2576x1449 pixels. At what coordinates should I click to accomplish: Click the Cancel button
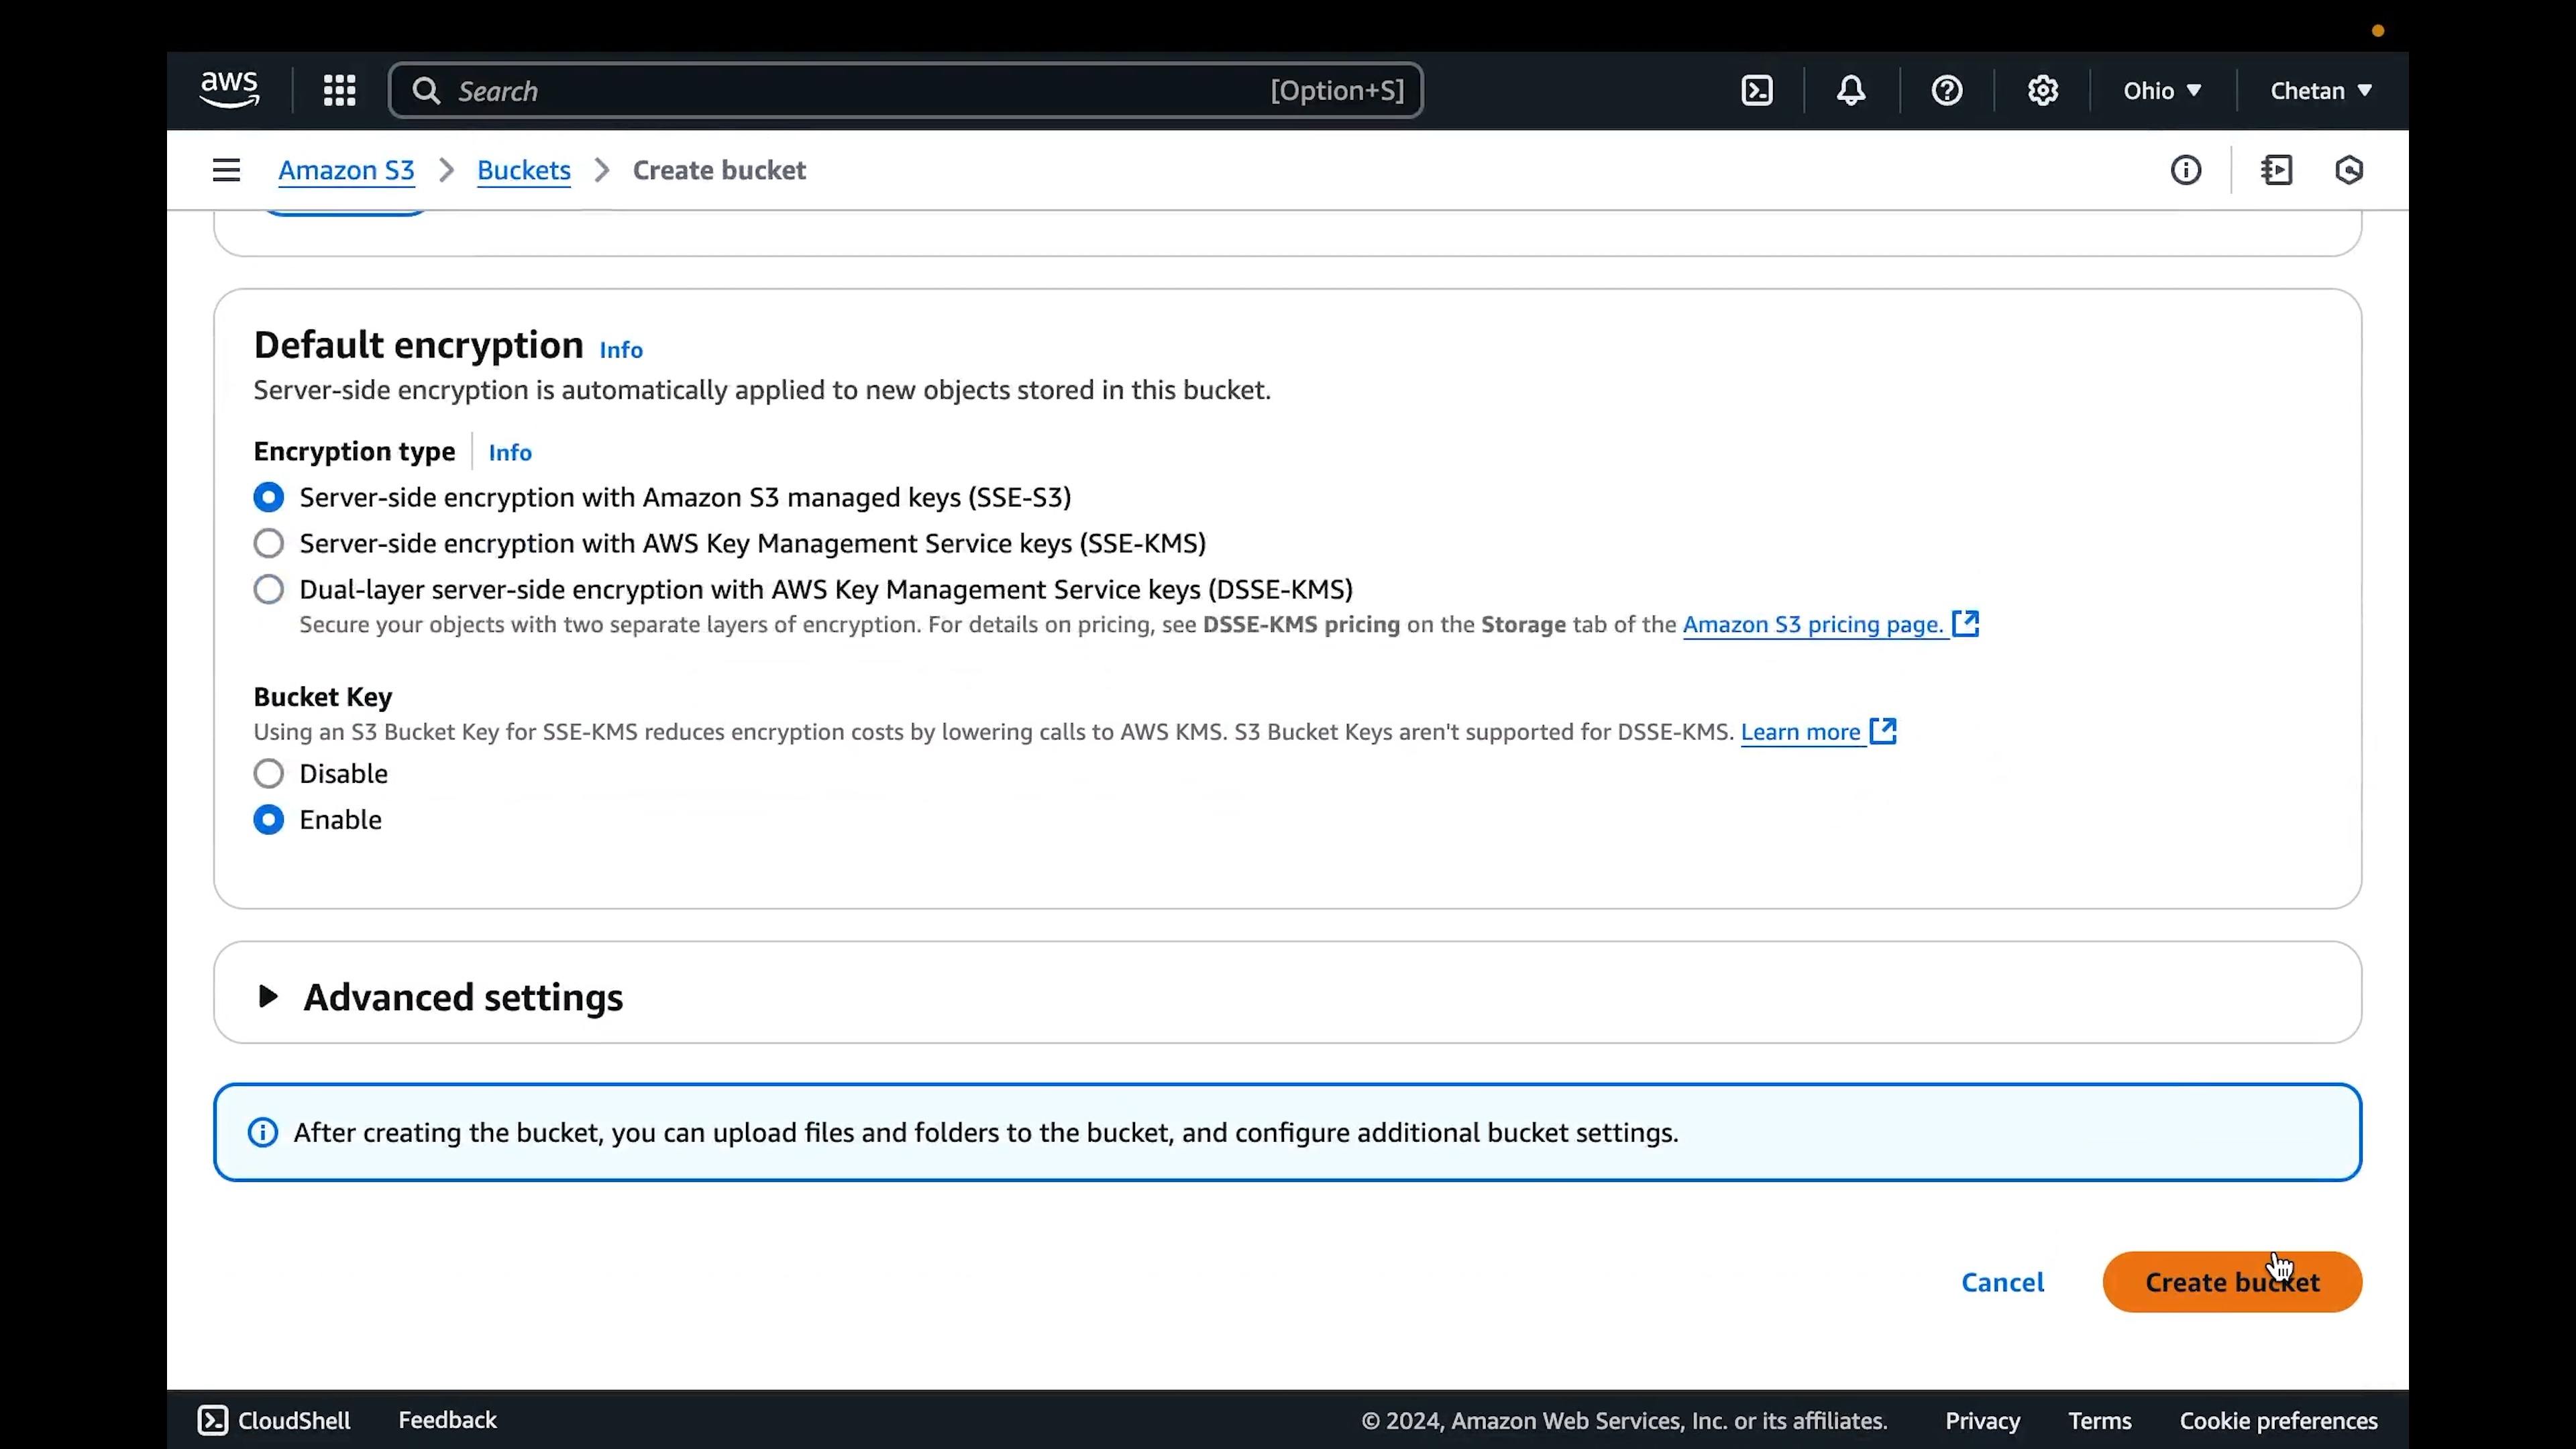(x=2002, y=1282)
